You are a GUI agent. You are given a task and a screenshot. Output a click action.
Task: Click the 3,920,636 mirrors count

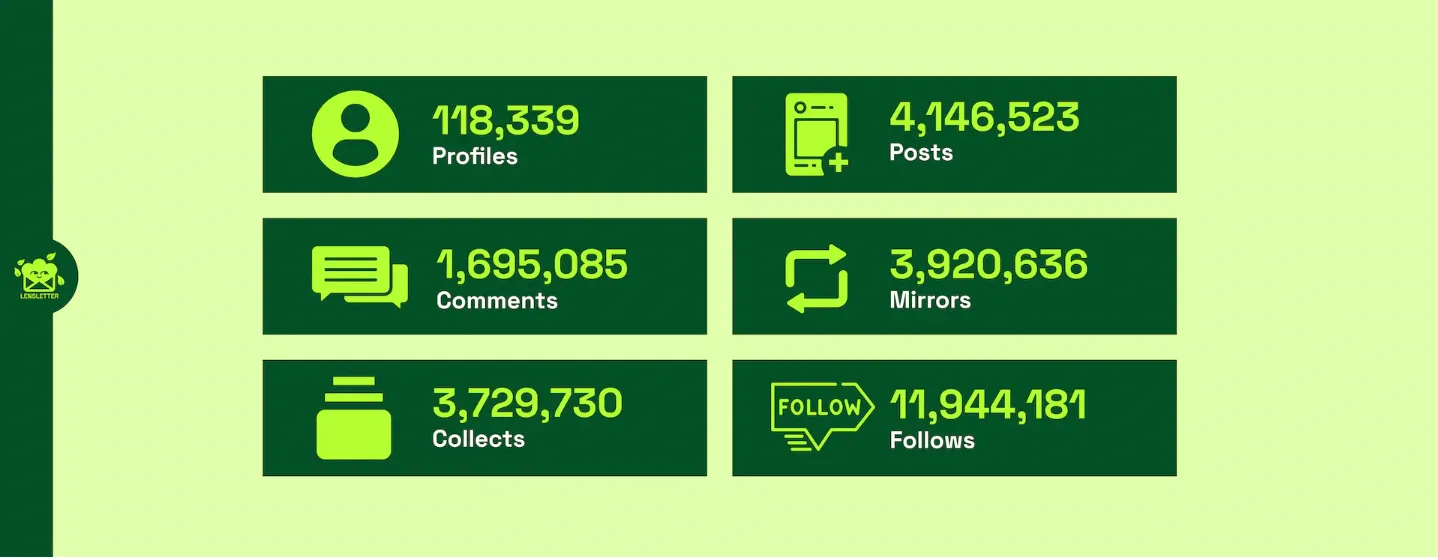coord(988,265)
